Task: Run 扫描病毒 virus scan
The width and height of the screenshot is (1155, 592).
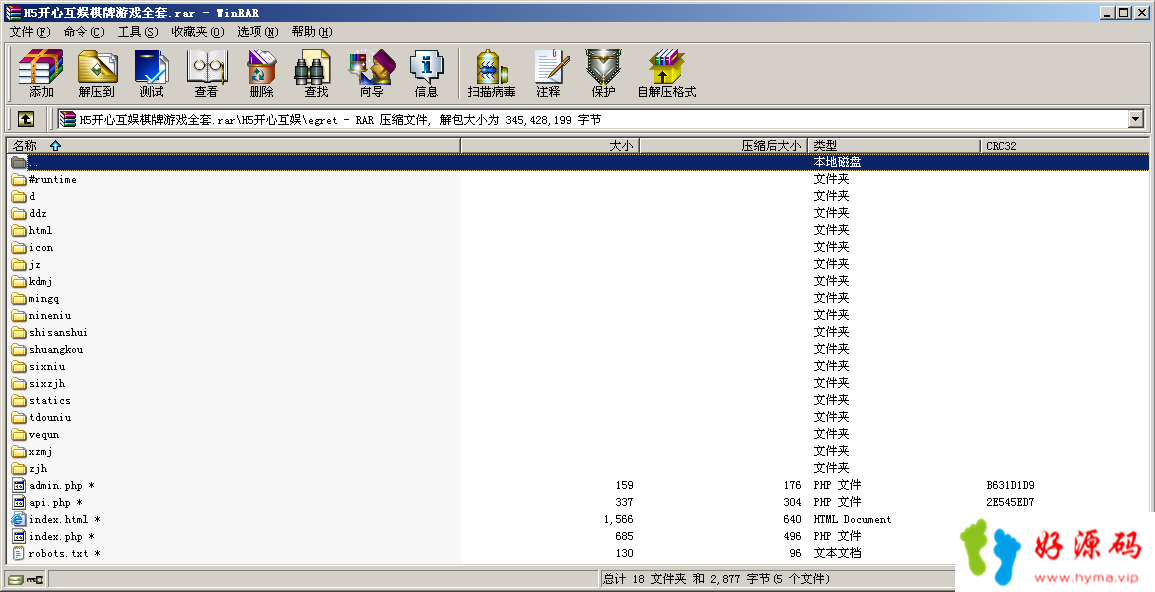Action: (491, 73)
